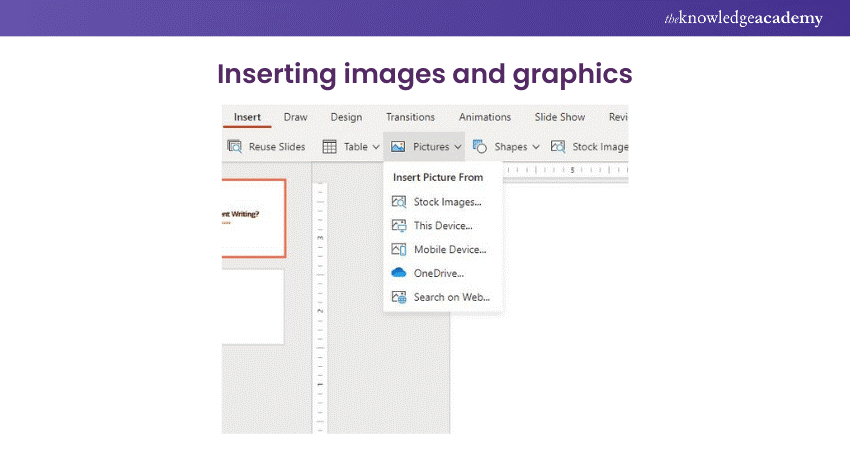Image resolution: width=850 pixels, height=450 pixels.
Task: Go to the Transitions tab
Action: pos(410,117)
